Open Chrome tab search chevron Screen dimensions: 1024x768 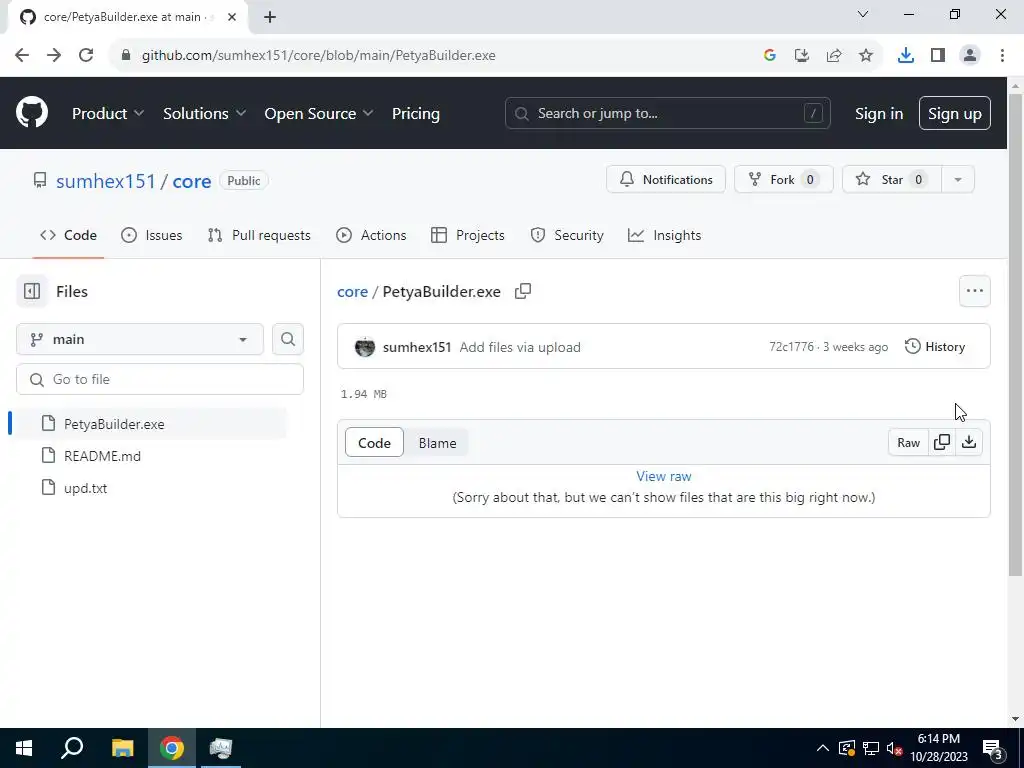(863, 14)
